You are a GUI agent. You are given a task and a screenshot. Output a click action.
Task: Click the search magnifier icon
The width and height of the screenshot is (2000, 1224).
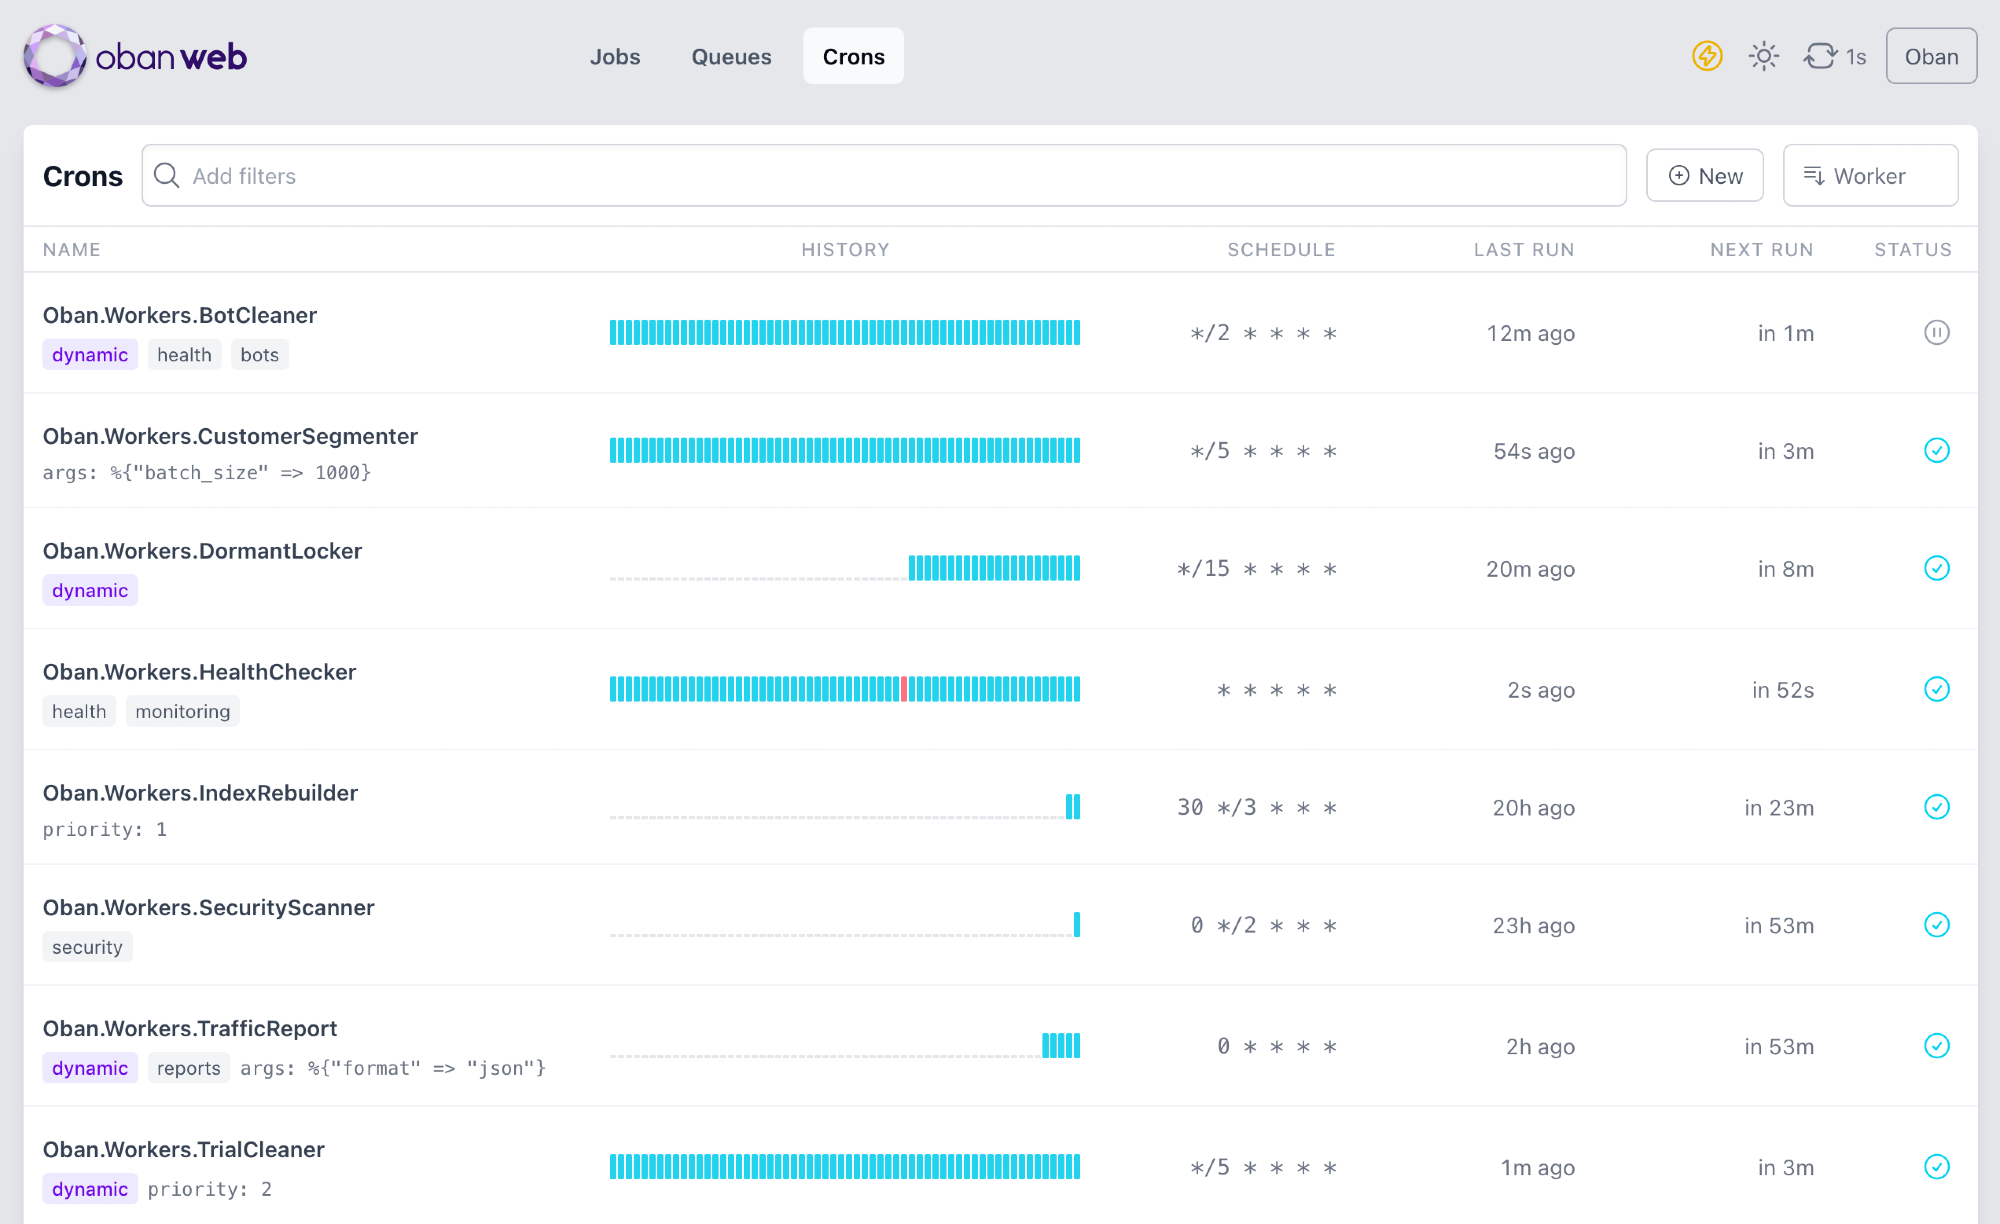coord(167,176)
